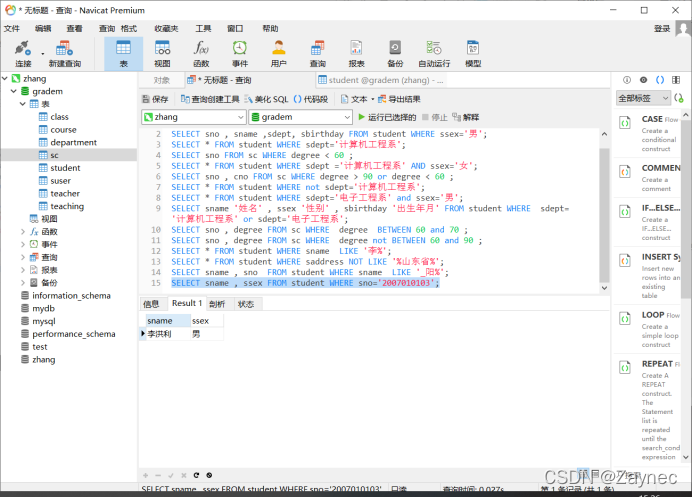
Task: Select the CASE snippet icon
Action: [625, 123]
